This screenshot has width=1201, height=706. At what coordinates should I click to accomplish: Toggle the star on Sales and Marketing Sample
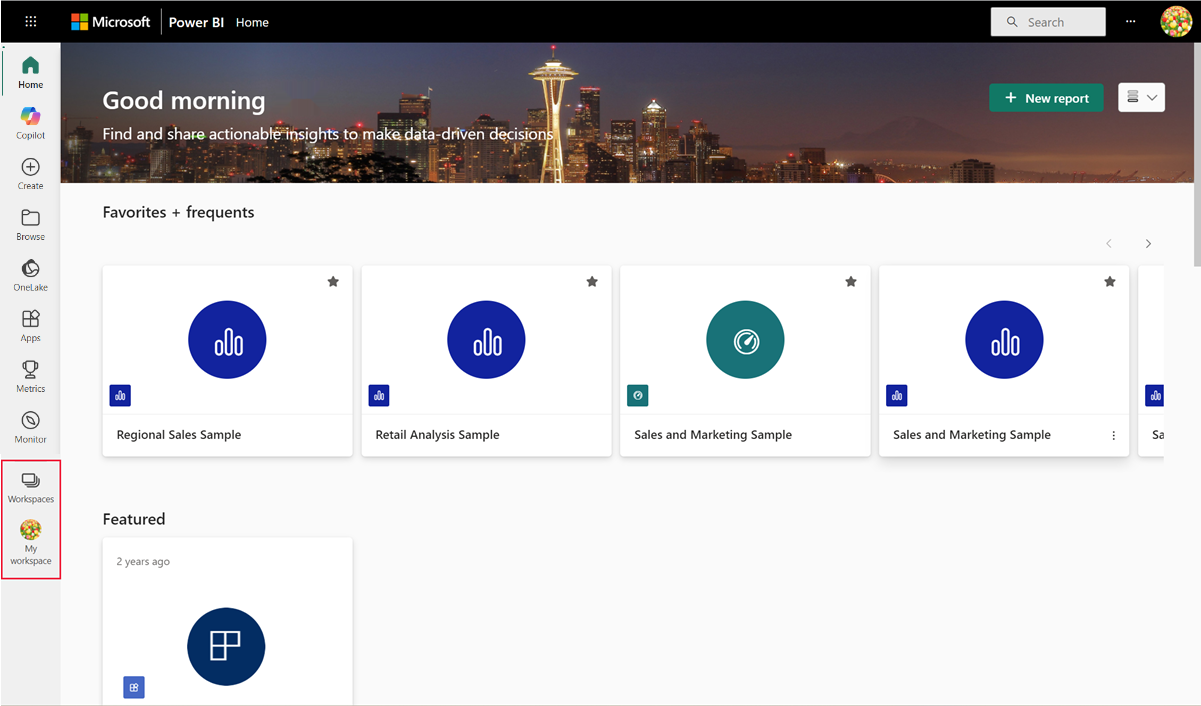pos(851,281)
